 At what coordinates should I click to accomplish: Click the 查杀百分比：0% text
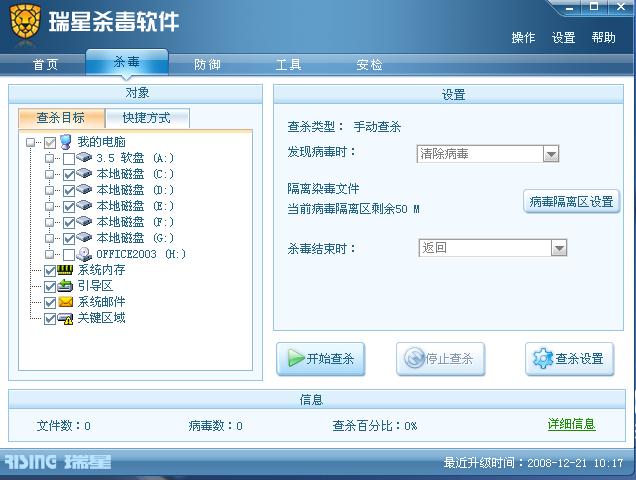click(374, 426)
